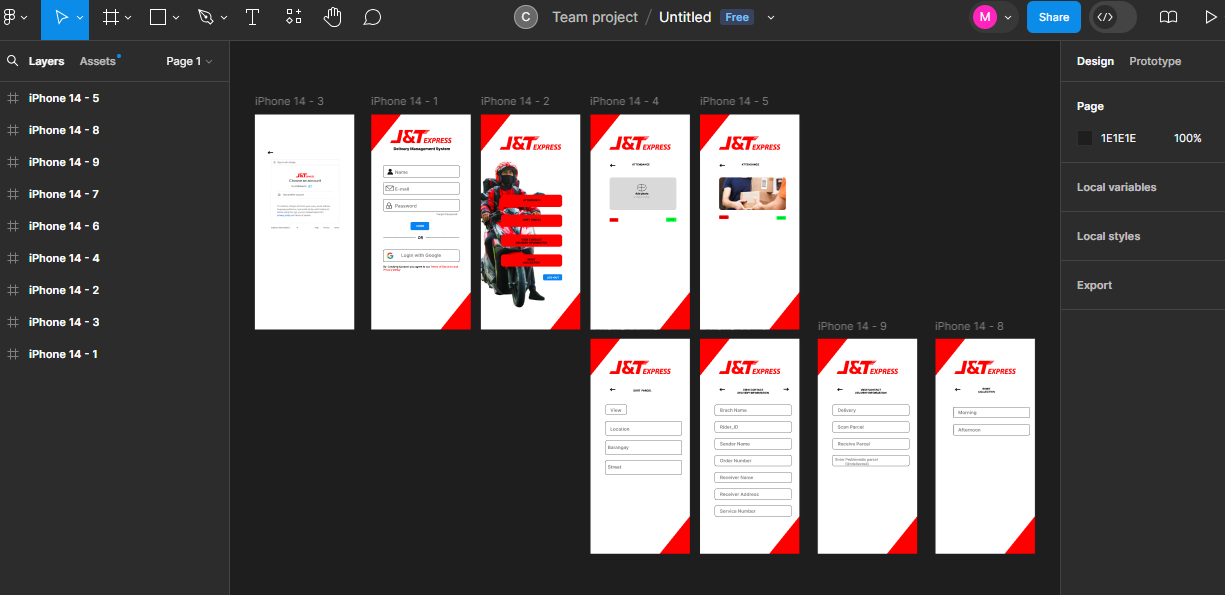The width and height of the screenshot is (1225, 595).
Task: Click the user avatar labeled M
Action: (984, 17)
